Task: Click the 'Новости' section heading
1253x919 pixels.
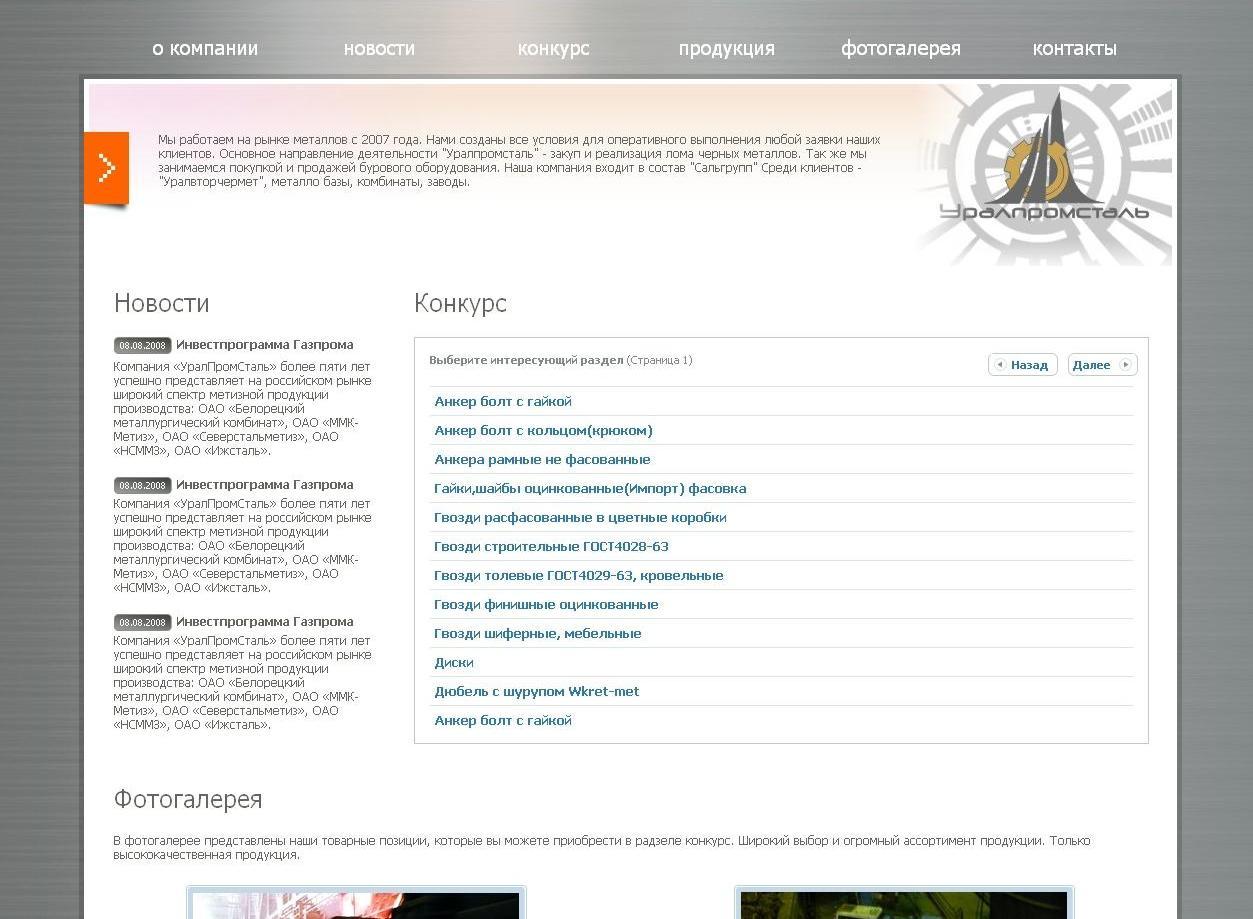Action: point(162,303)
